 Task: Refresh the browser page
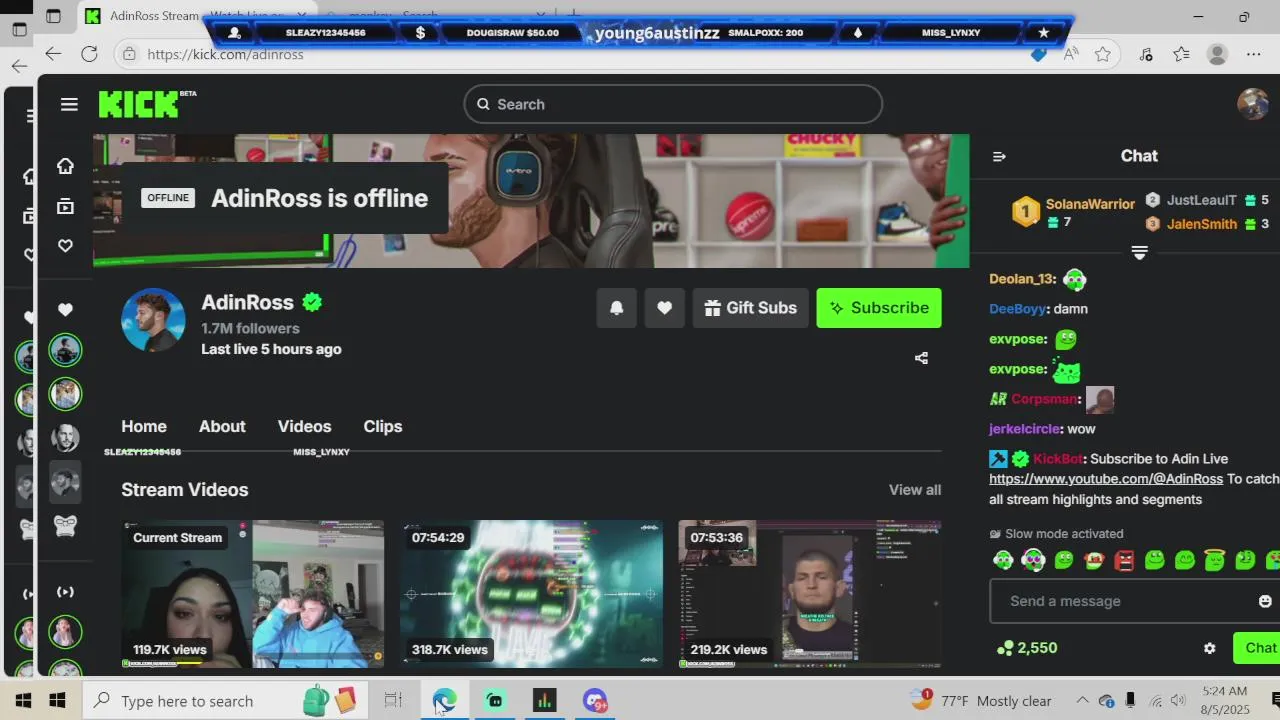tap(89, 54)
